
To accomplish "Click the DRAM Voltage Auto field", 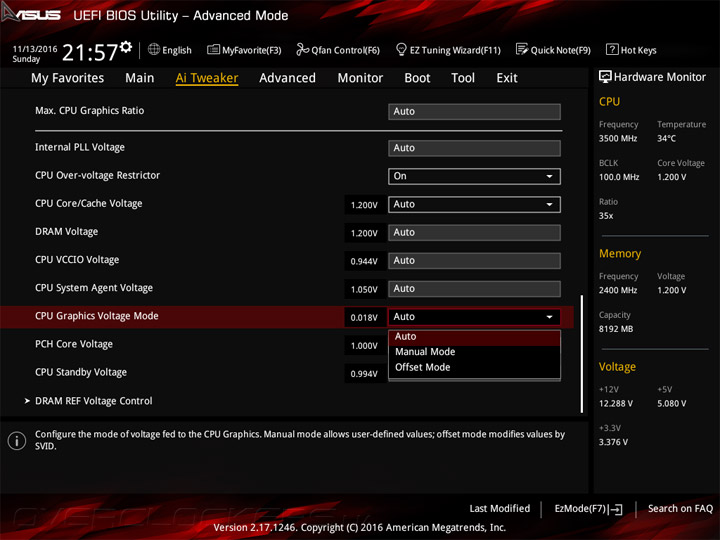I will tap(474, 233).
